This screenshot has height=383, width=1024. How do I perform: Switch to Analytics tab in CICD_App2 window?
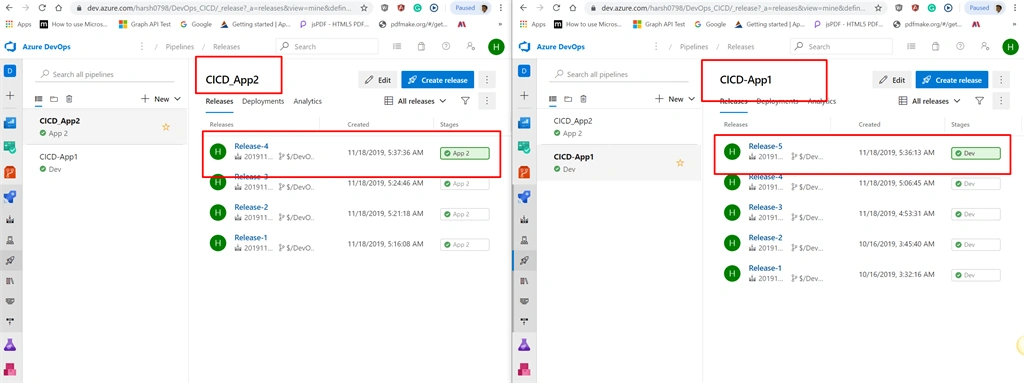[308, 101]
